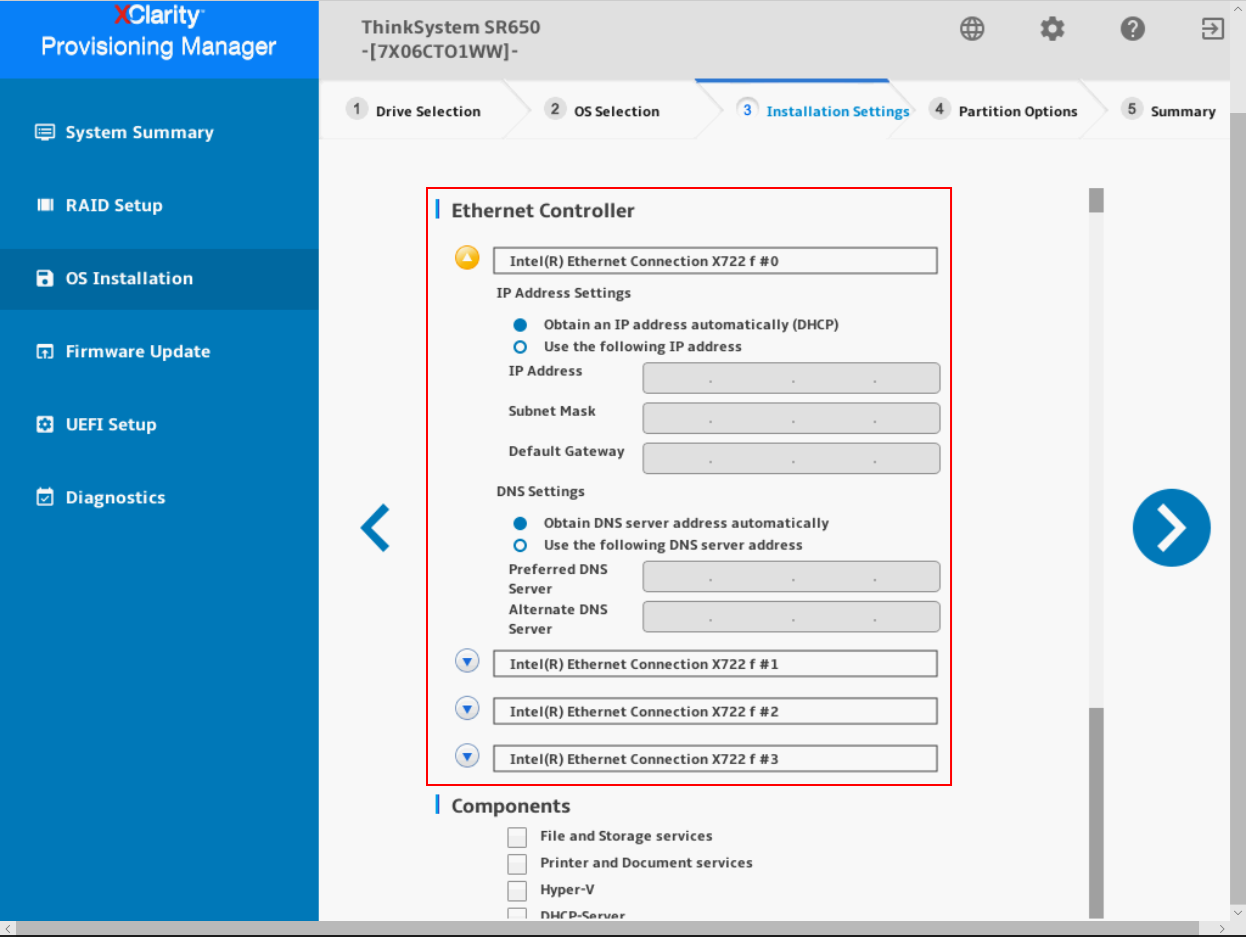Click the Components heading

coord(511,806)
